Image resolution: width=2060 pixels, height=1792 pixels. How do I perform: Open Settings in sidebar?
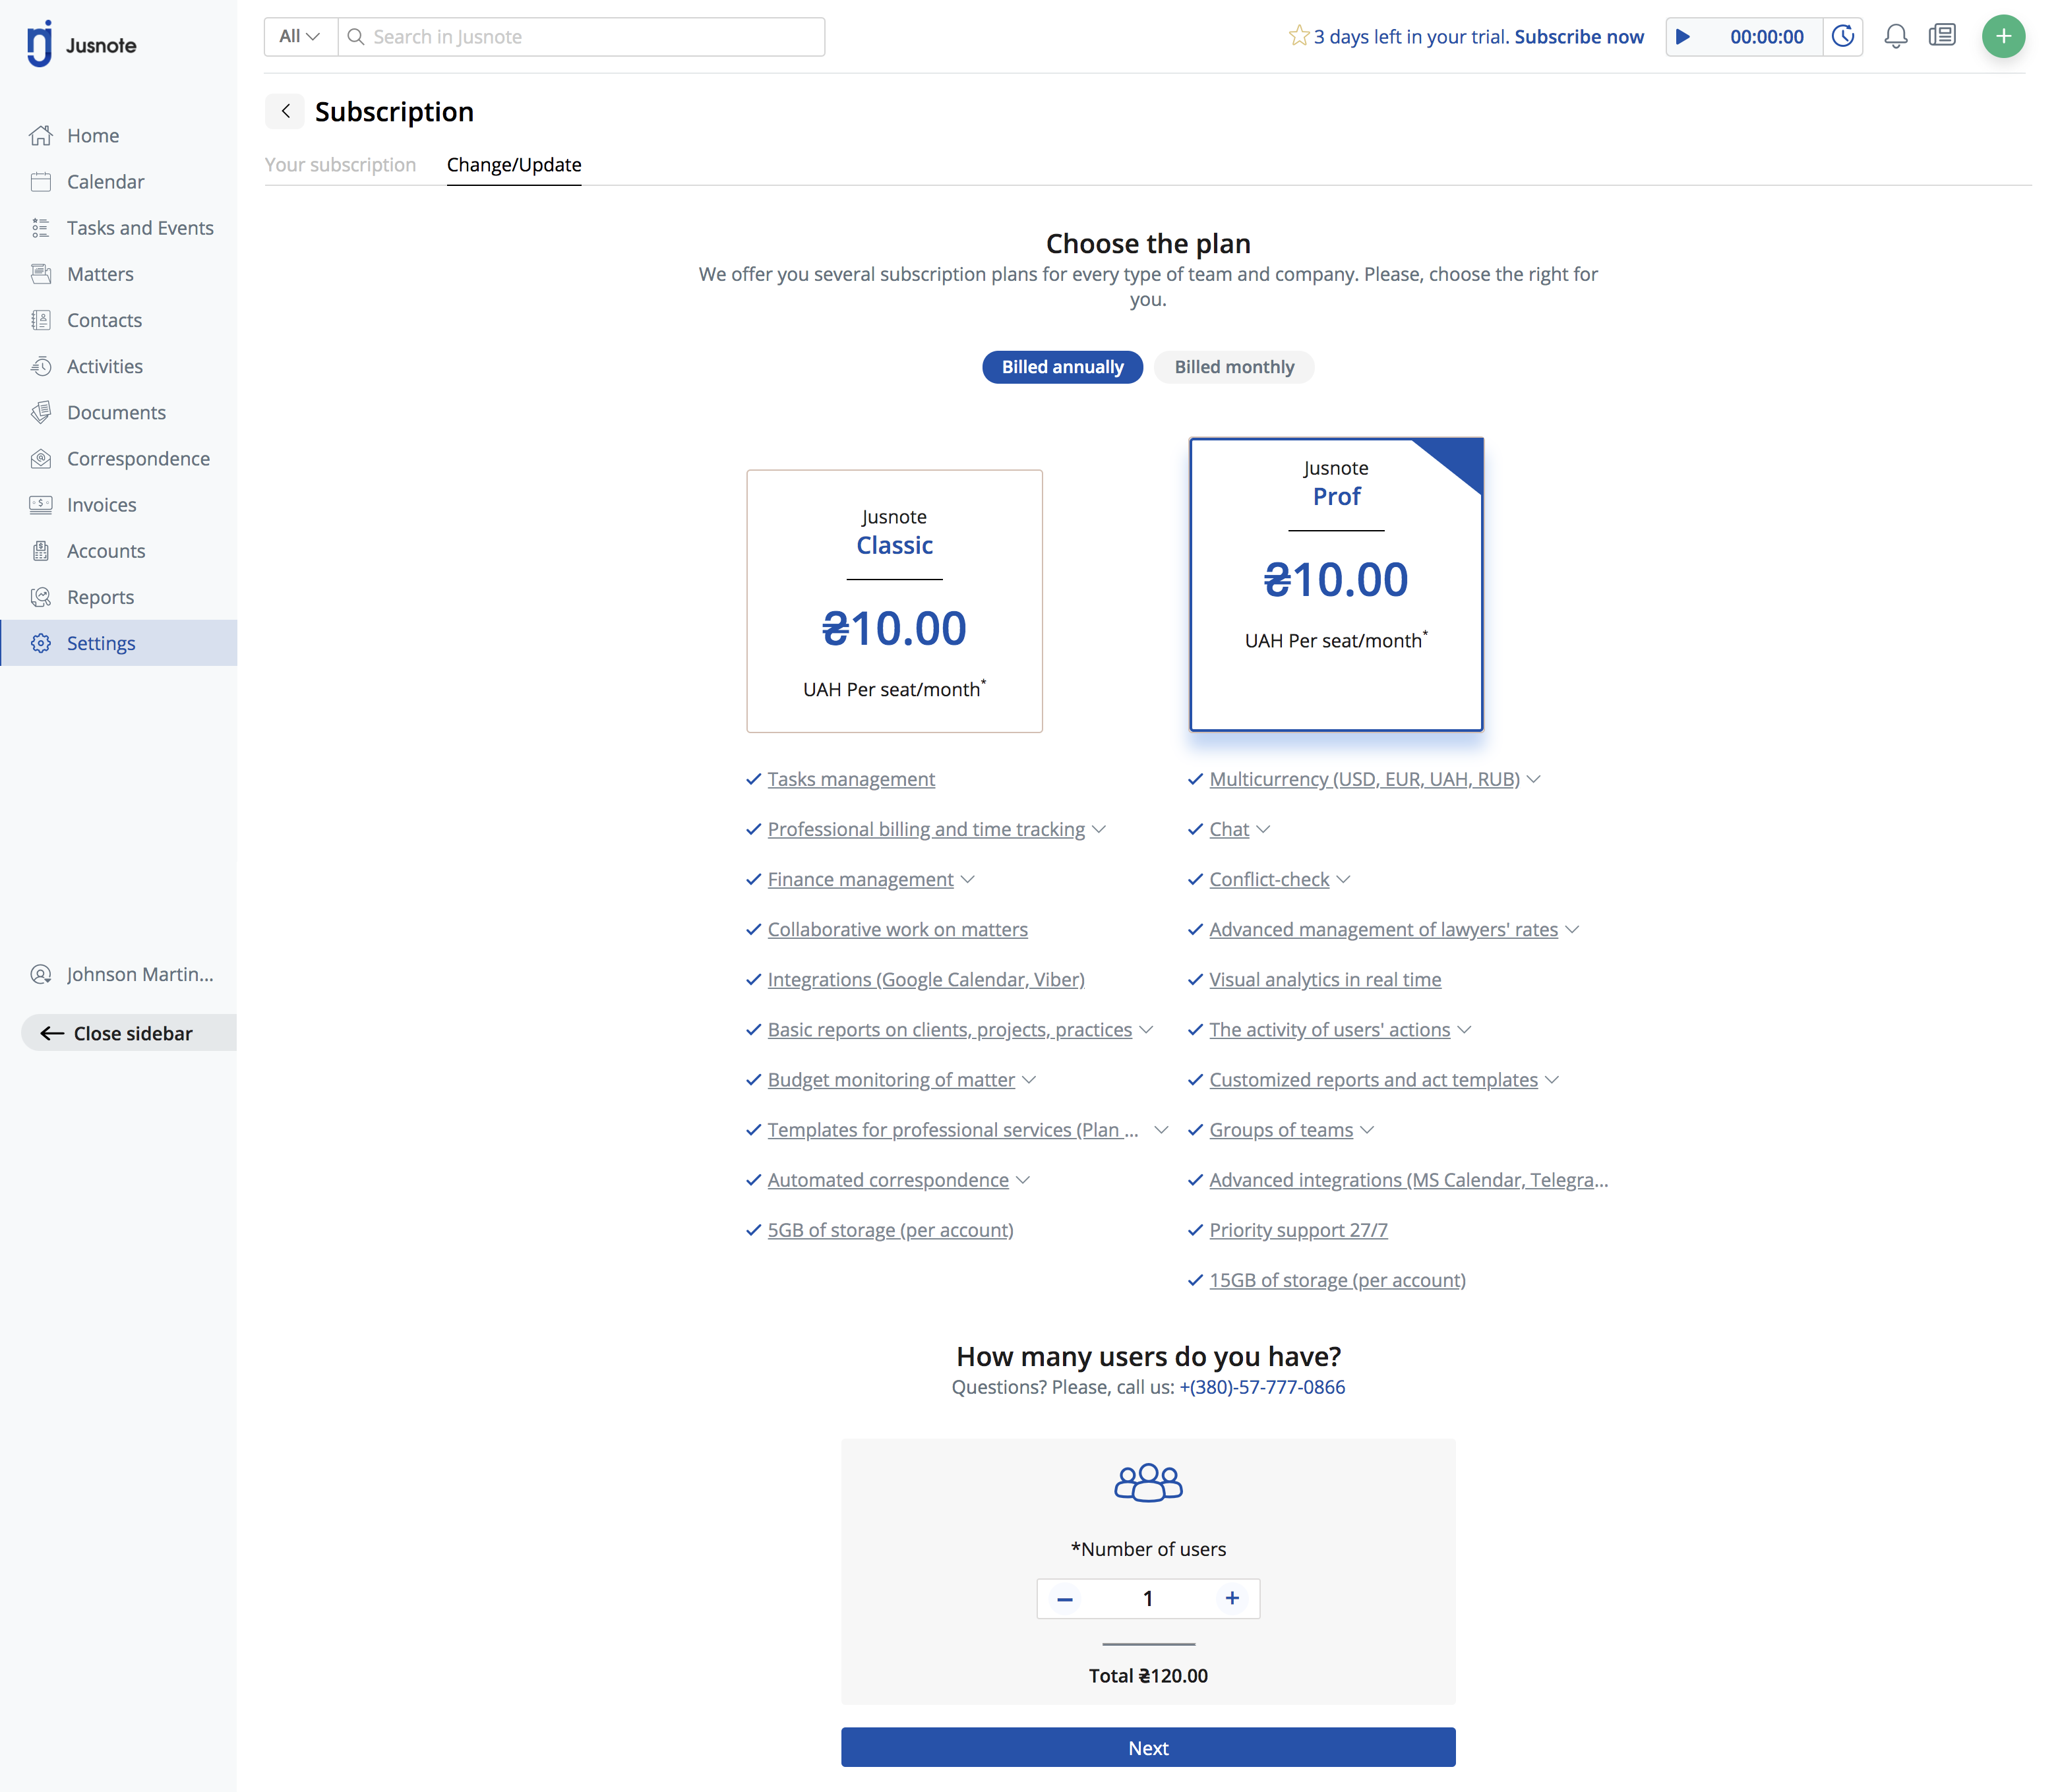tap(119, 642)
